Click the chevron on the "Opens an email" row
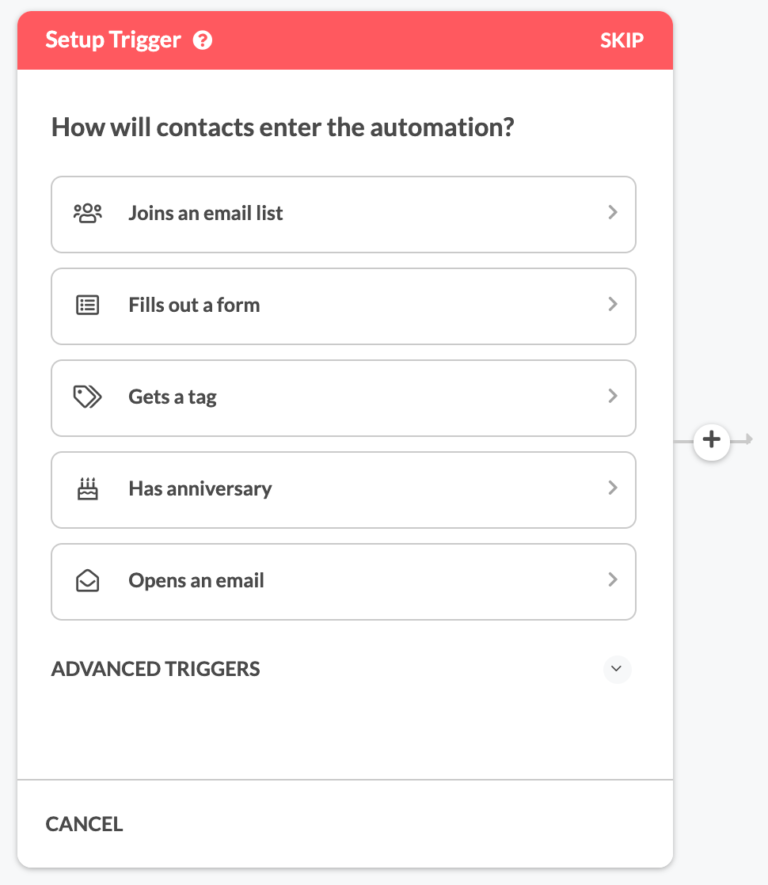This screenshot has height=885, width=768. [613, 581]
